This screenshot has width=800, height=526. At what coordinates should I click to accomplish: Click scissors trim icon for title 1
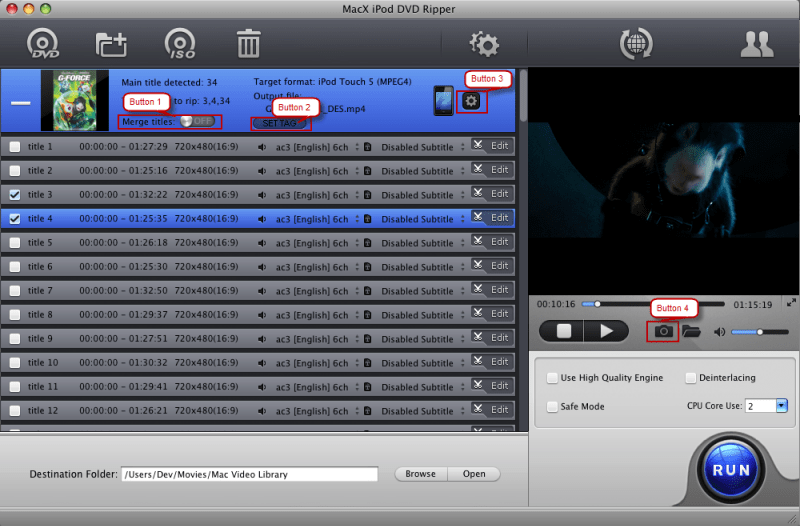coord(478,145)
